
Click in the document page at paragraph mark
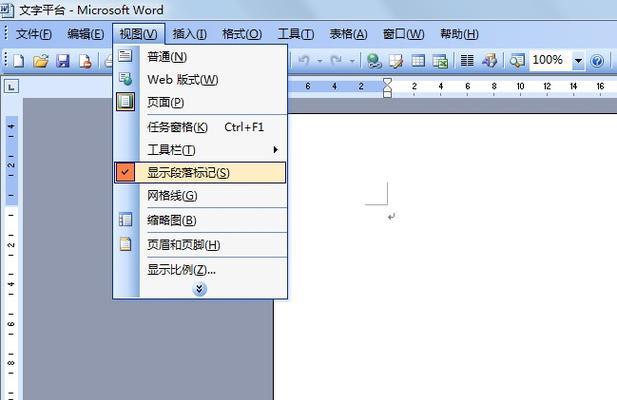(x=391, y=216)
